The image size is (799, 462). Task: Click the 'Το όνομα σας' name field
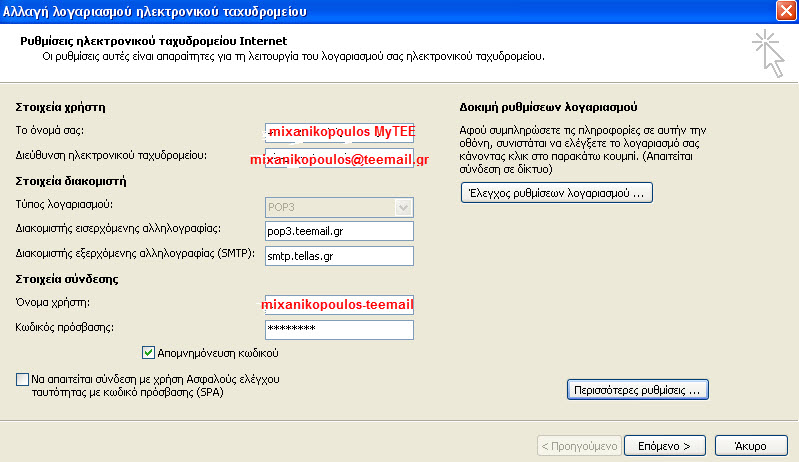coord(339,132)
